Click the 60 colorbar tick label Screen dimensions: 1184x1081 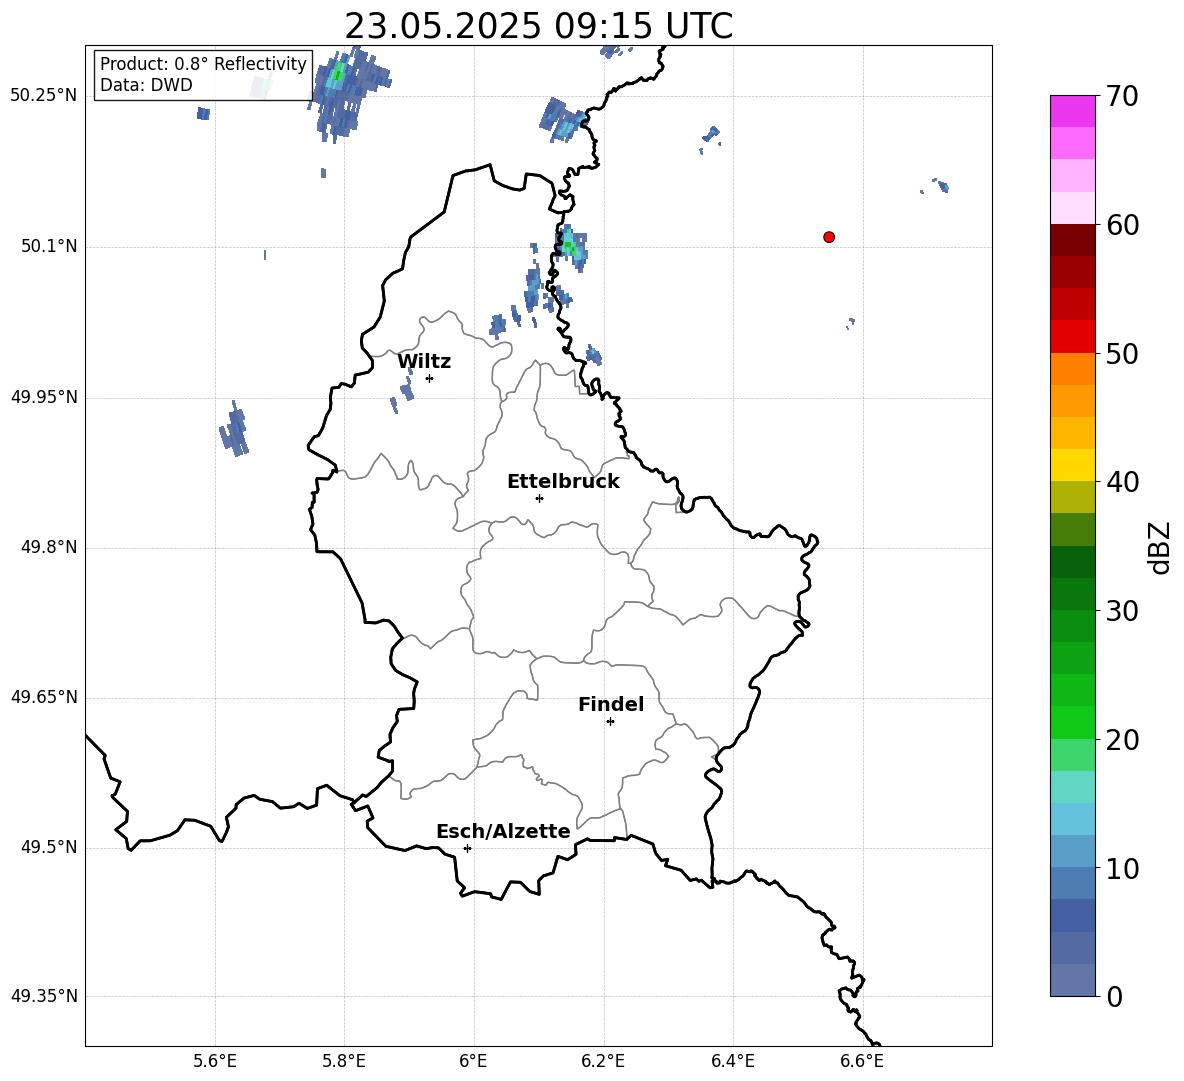(x=1122, y=225)
